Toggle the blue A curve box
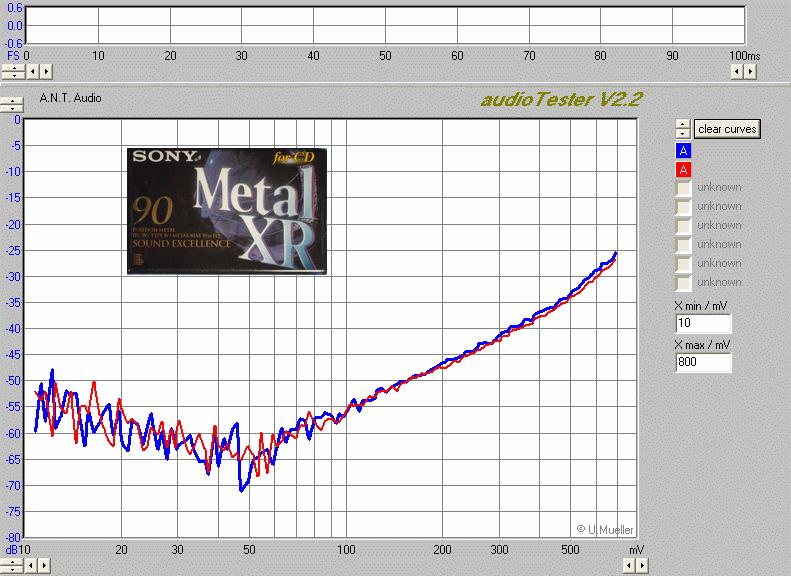Viewport: 791px width, 576px height. (684, 151)
